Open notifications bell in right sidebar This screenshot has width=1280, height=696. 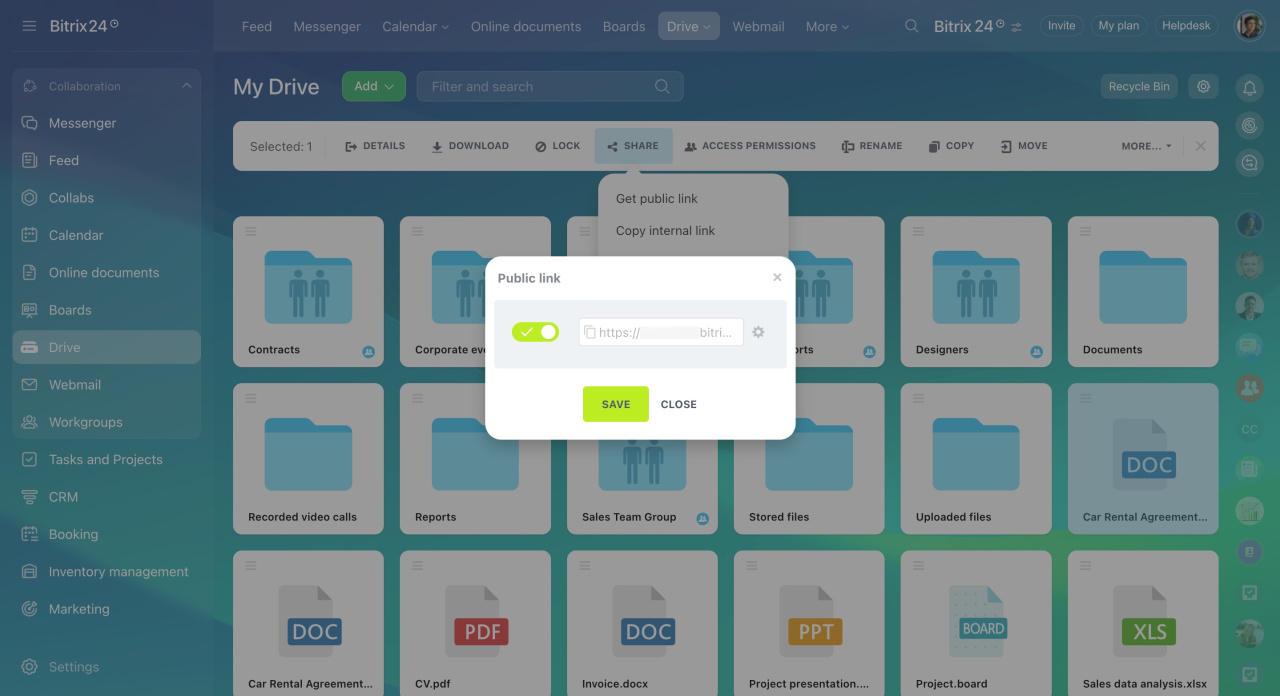1249,89
